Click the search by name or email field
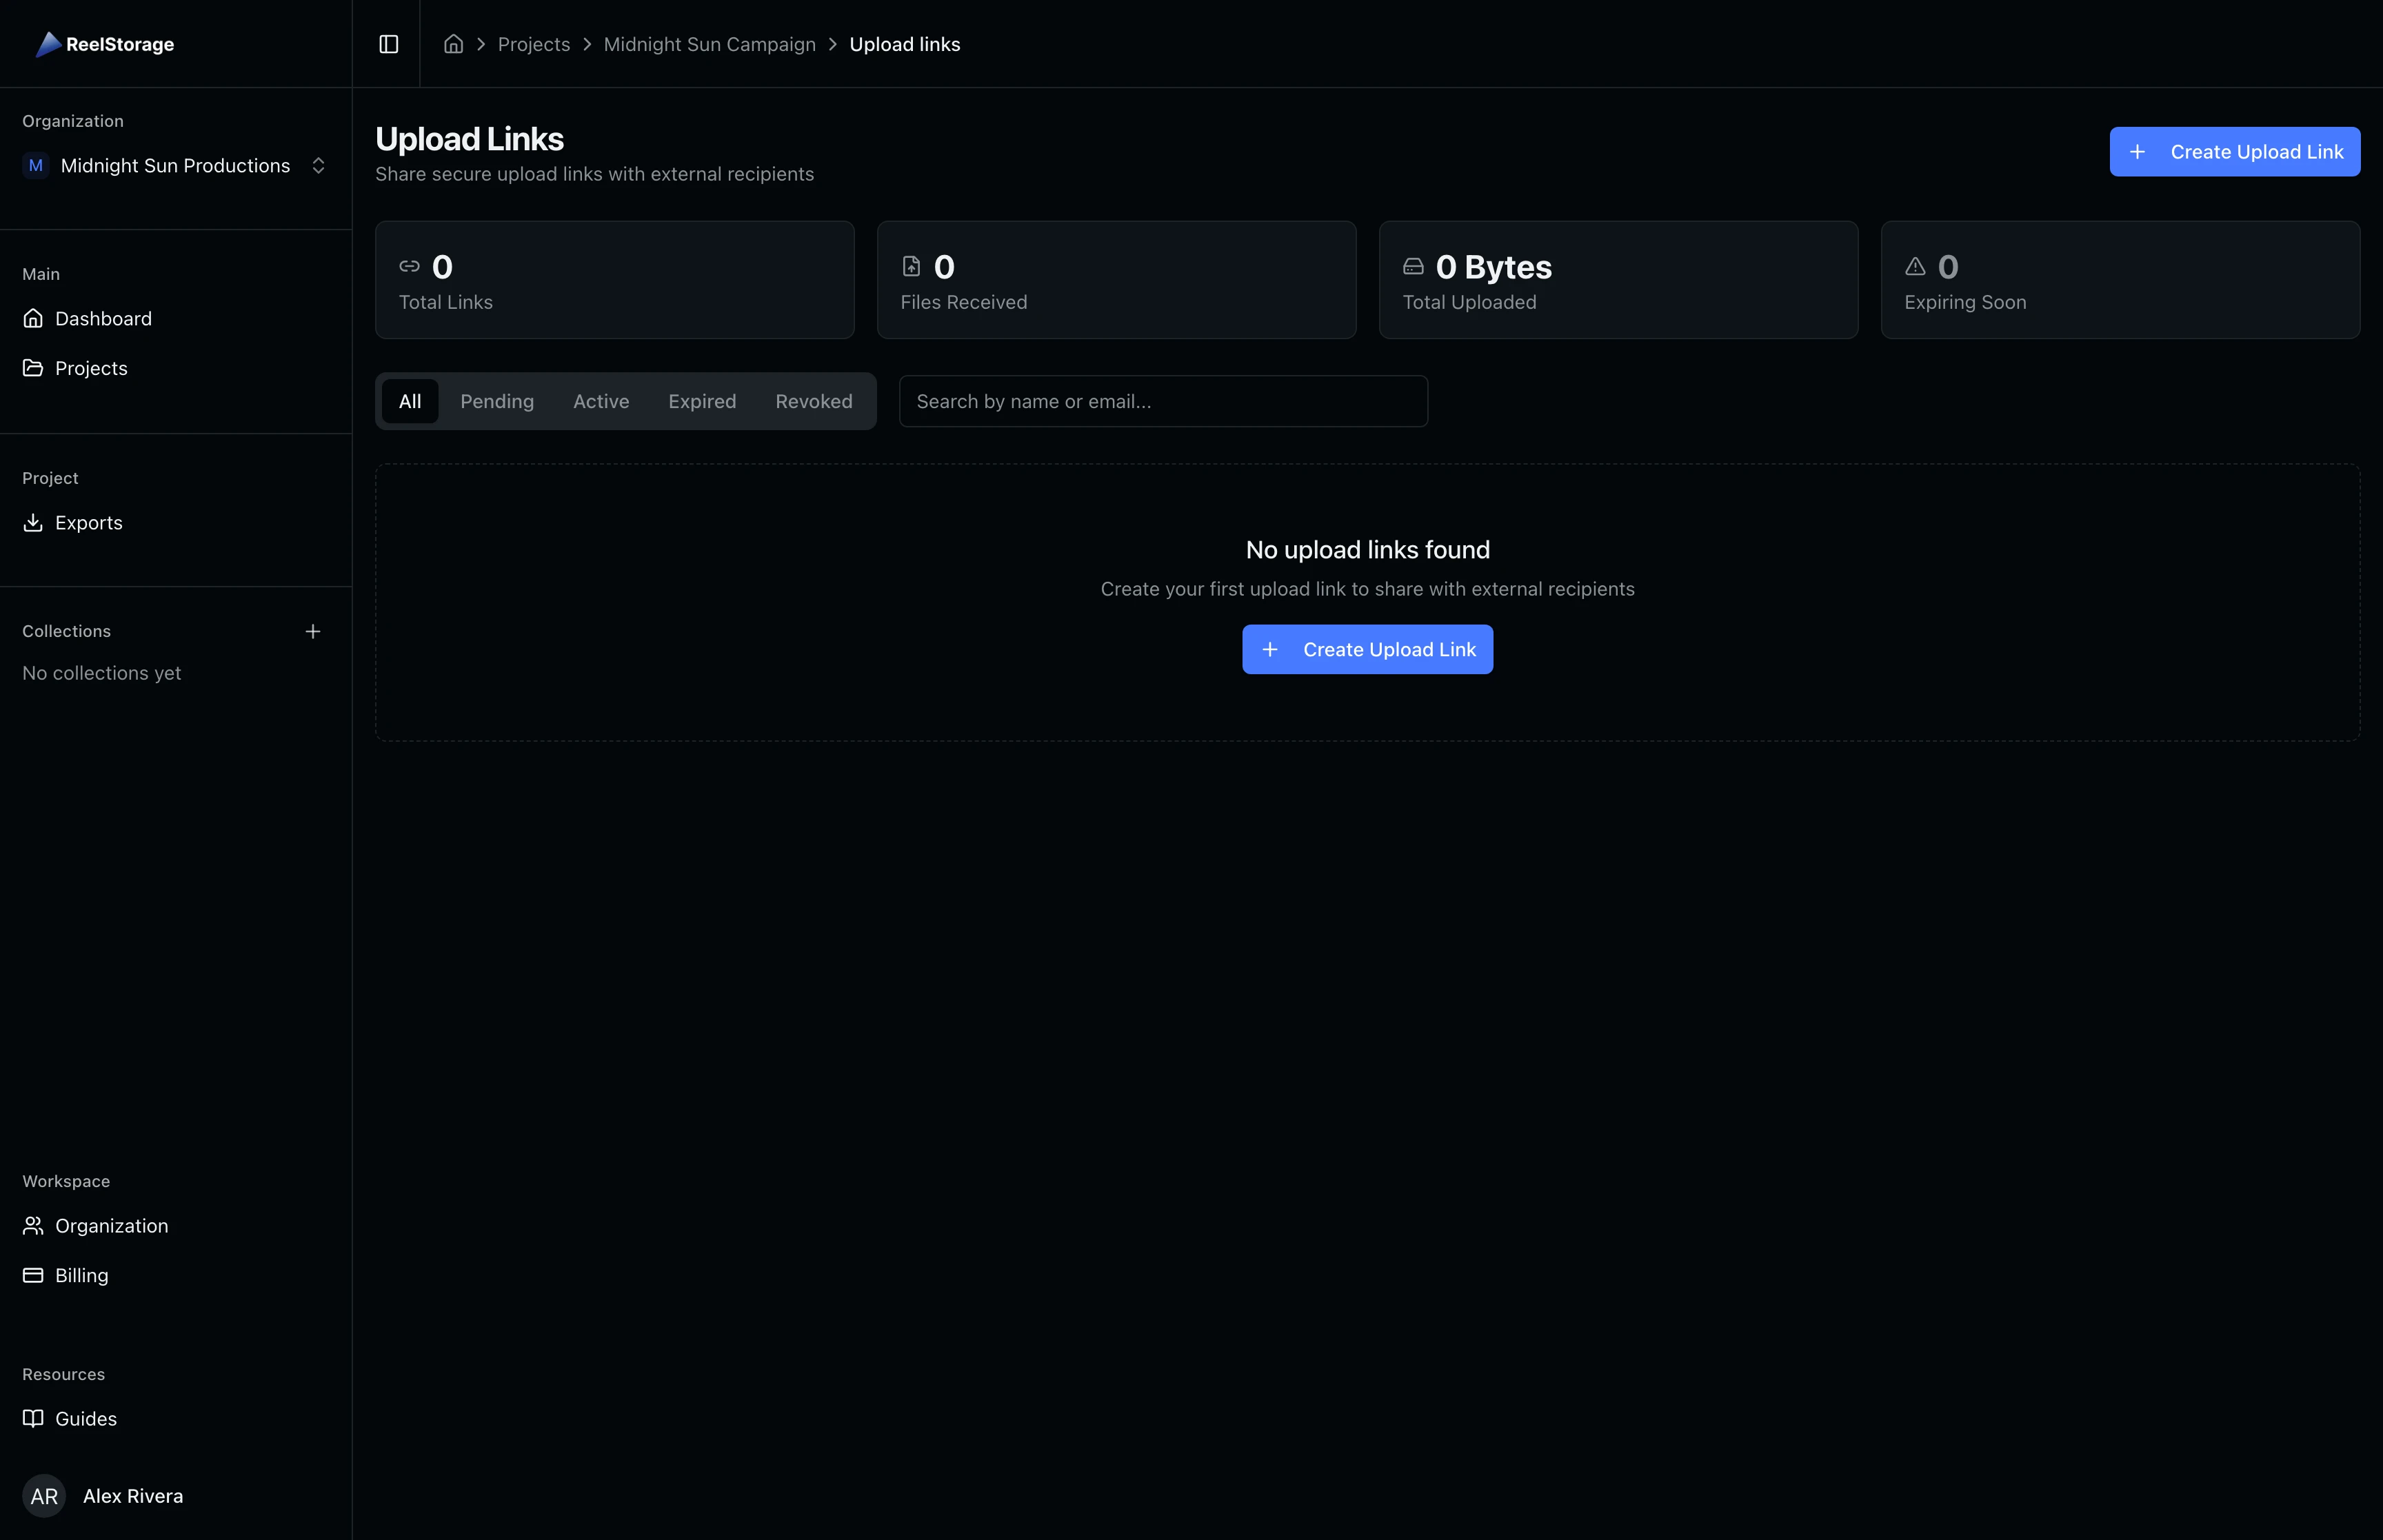Viewport: 2383px width, 1540px height. tap(1162, 401)
